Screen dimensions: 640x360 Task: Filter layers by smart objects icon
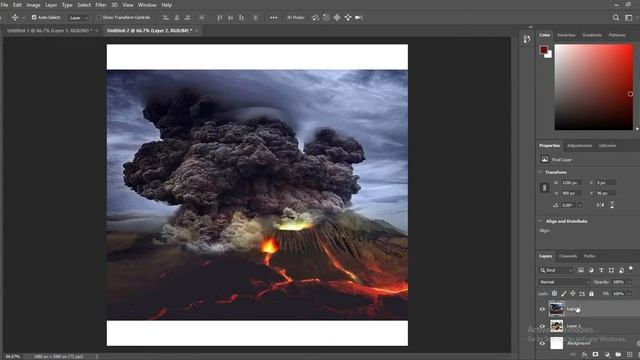621,270
